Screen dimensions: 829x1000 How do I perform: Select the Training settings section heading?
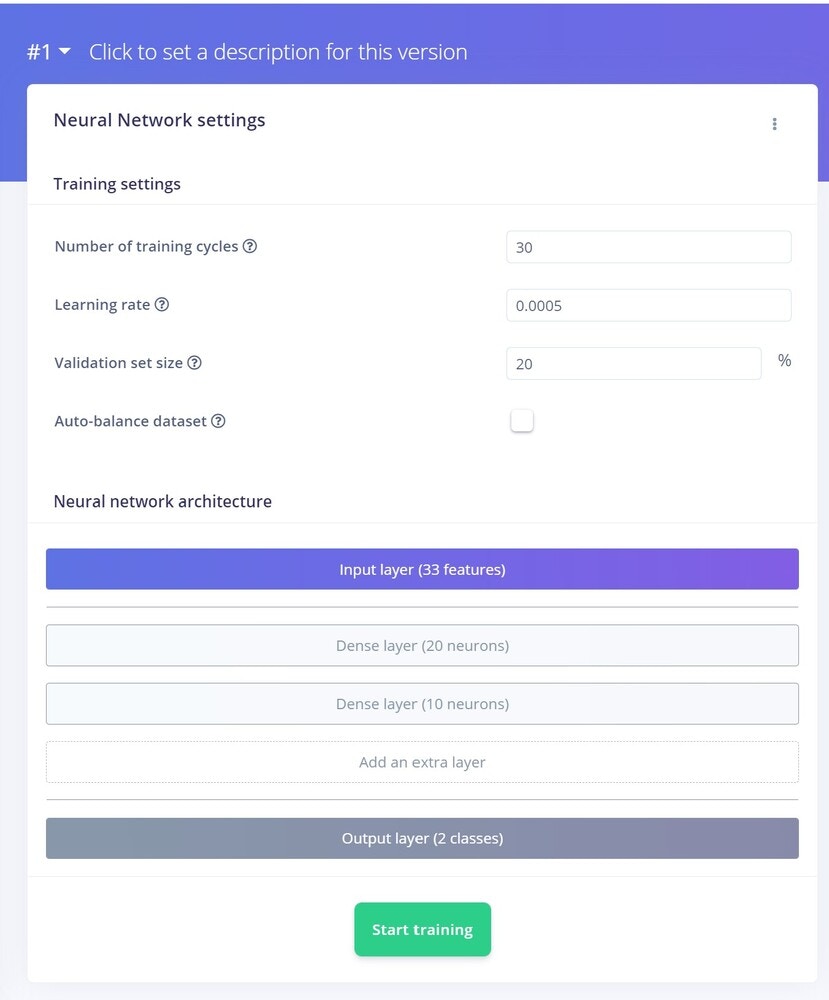pyautogui.click(x=117, y=184)
